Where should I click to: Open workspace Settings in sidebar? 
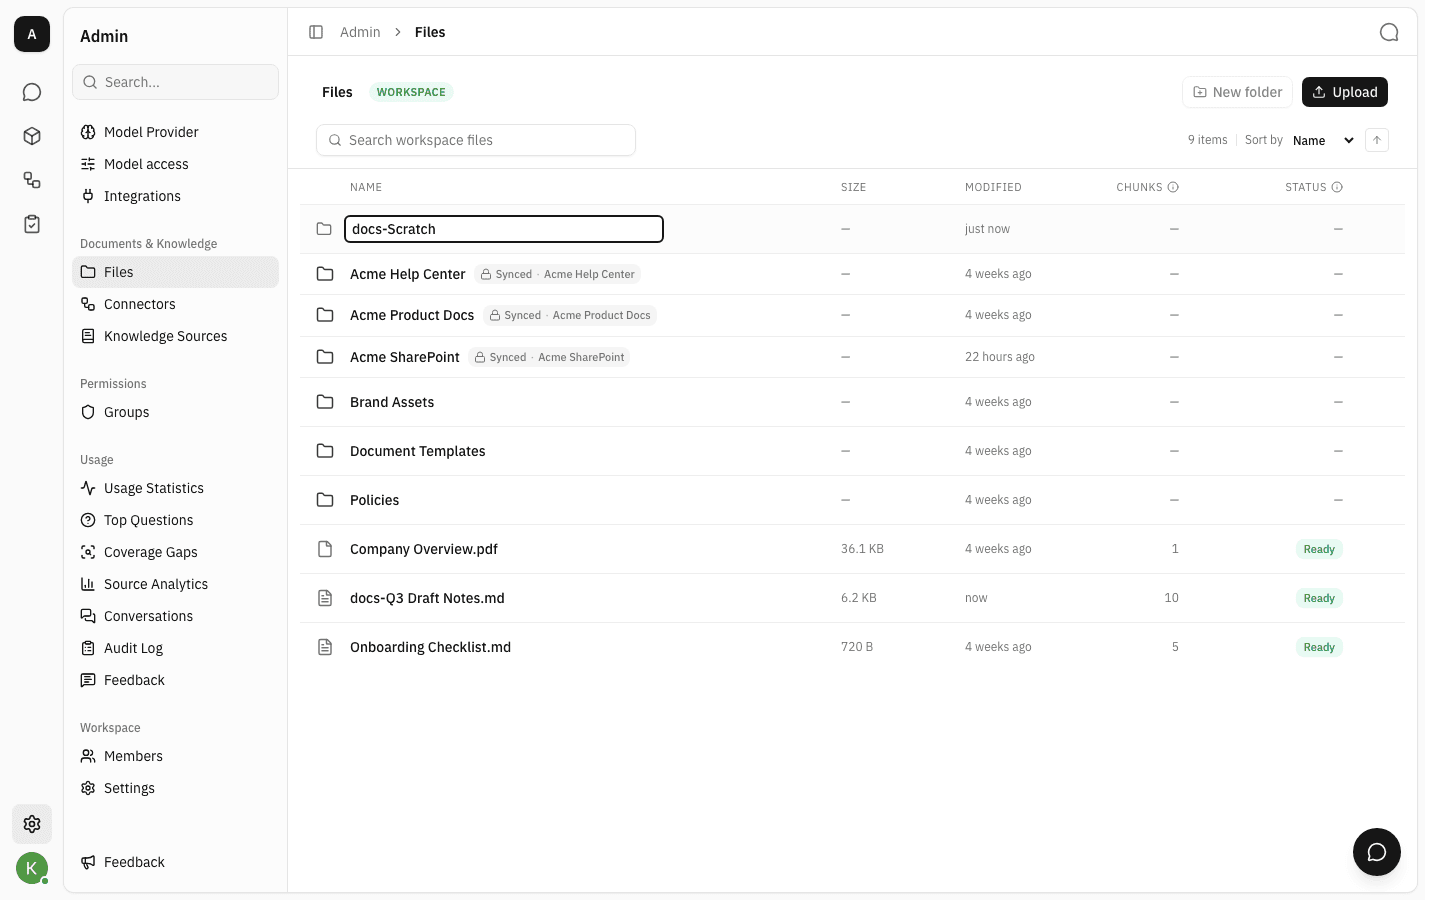click(x=175, y=788)
